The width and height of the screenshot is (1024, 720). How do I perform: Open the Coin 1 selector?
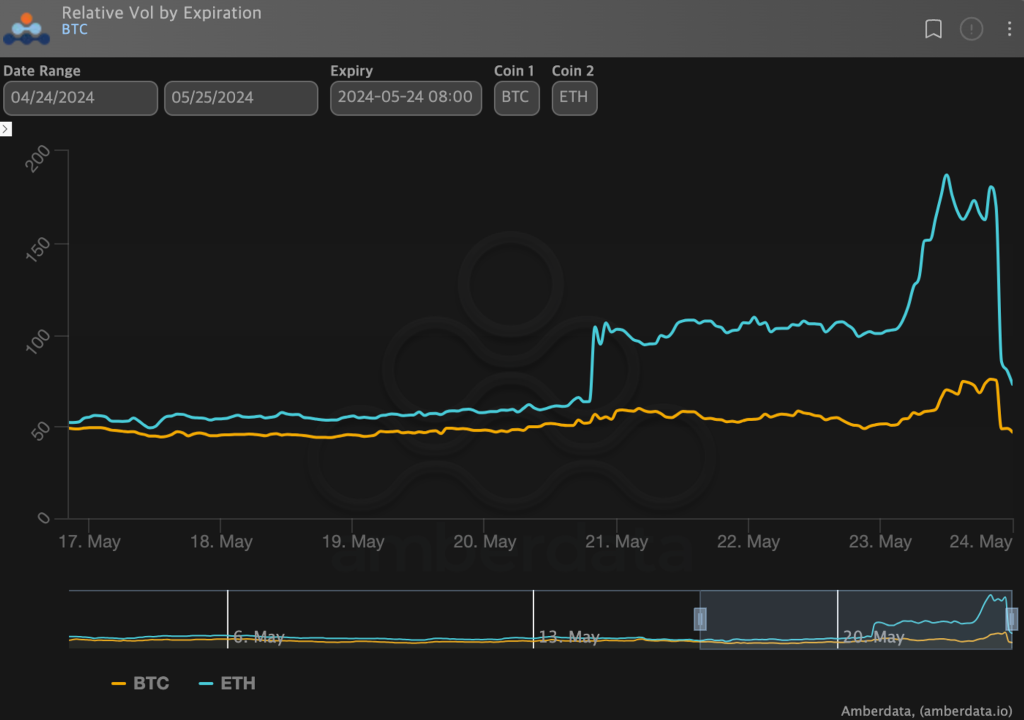pos(517,98)
